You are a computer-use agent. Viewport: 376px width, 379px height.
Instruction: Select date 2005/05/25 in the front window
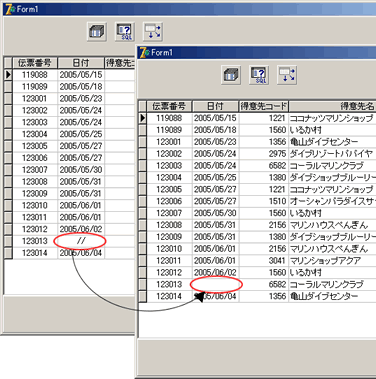[x=215, y=177]
